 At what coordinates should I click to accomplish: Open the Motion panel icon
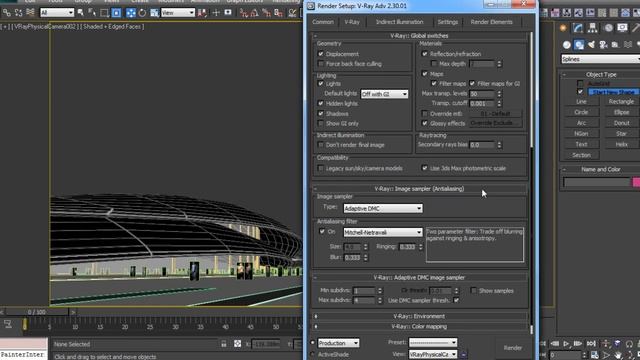(608, 28)
